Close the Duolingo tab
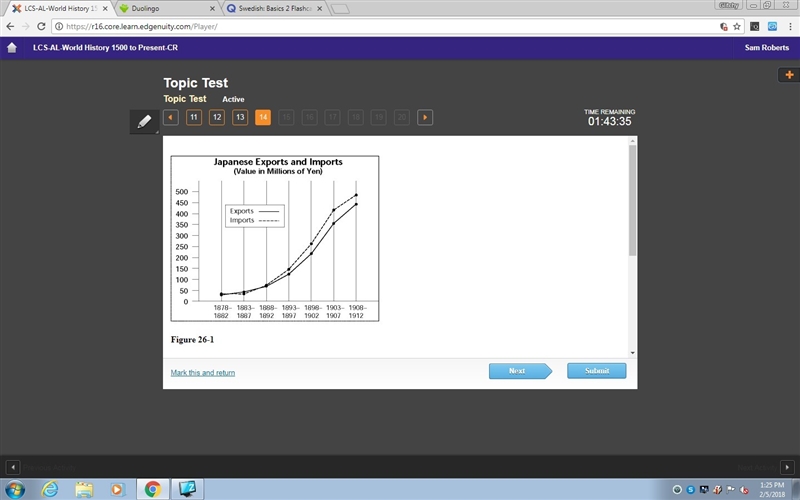800x500 pixels. pyautogui.click(x=213, y=9)
